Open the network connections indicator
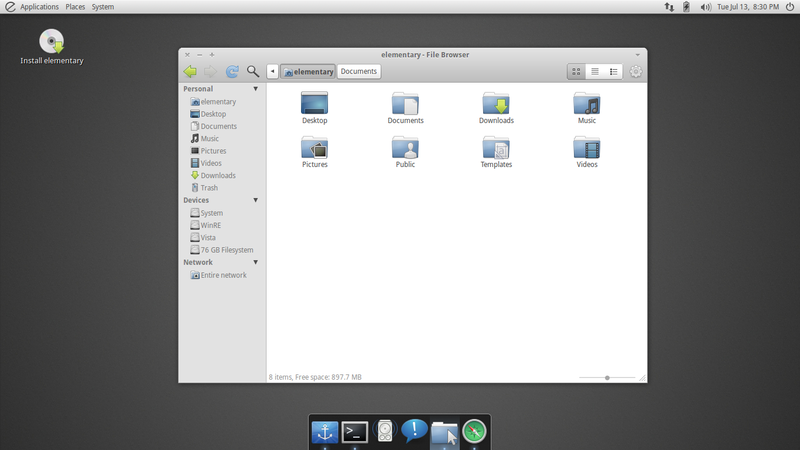 (669, 7)
